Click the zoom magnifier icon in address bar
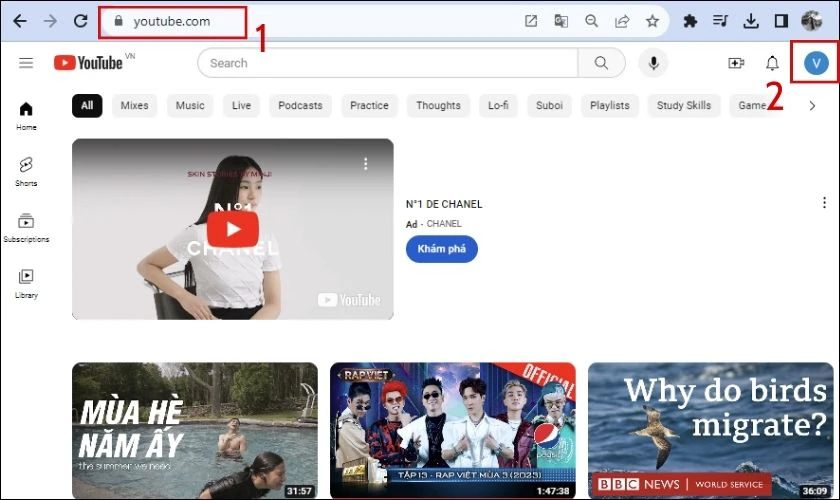 pos(591,21)
